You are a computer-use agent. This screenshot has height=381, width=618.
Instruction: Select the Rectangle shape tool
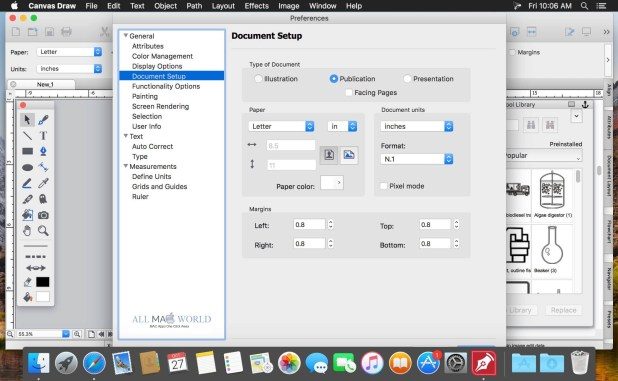(27, 151)
